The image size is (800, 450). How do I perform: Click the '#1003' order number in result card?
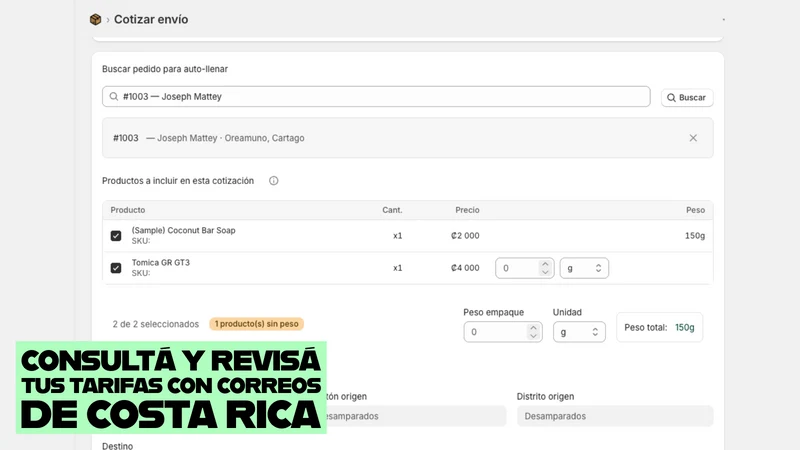click(x=126, y=138)
